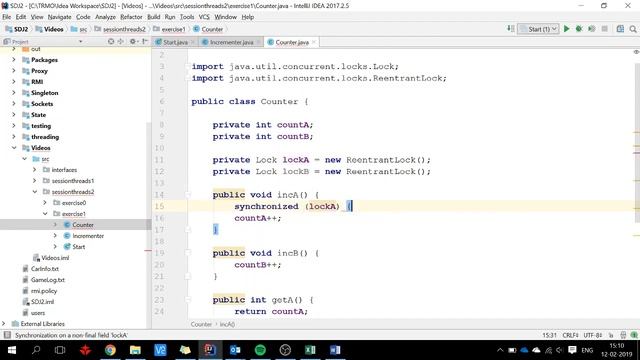Collapse the exercise1 package

45,214
